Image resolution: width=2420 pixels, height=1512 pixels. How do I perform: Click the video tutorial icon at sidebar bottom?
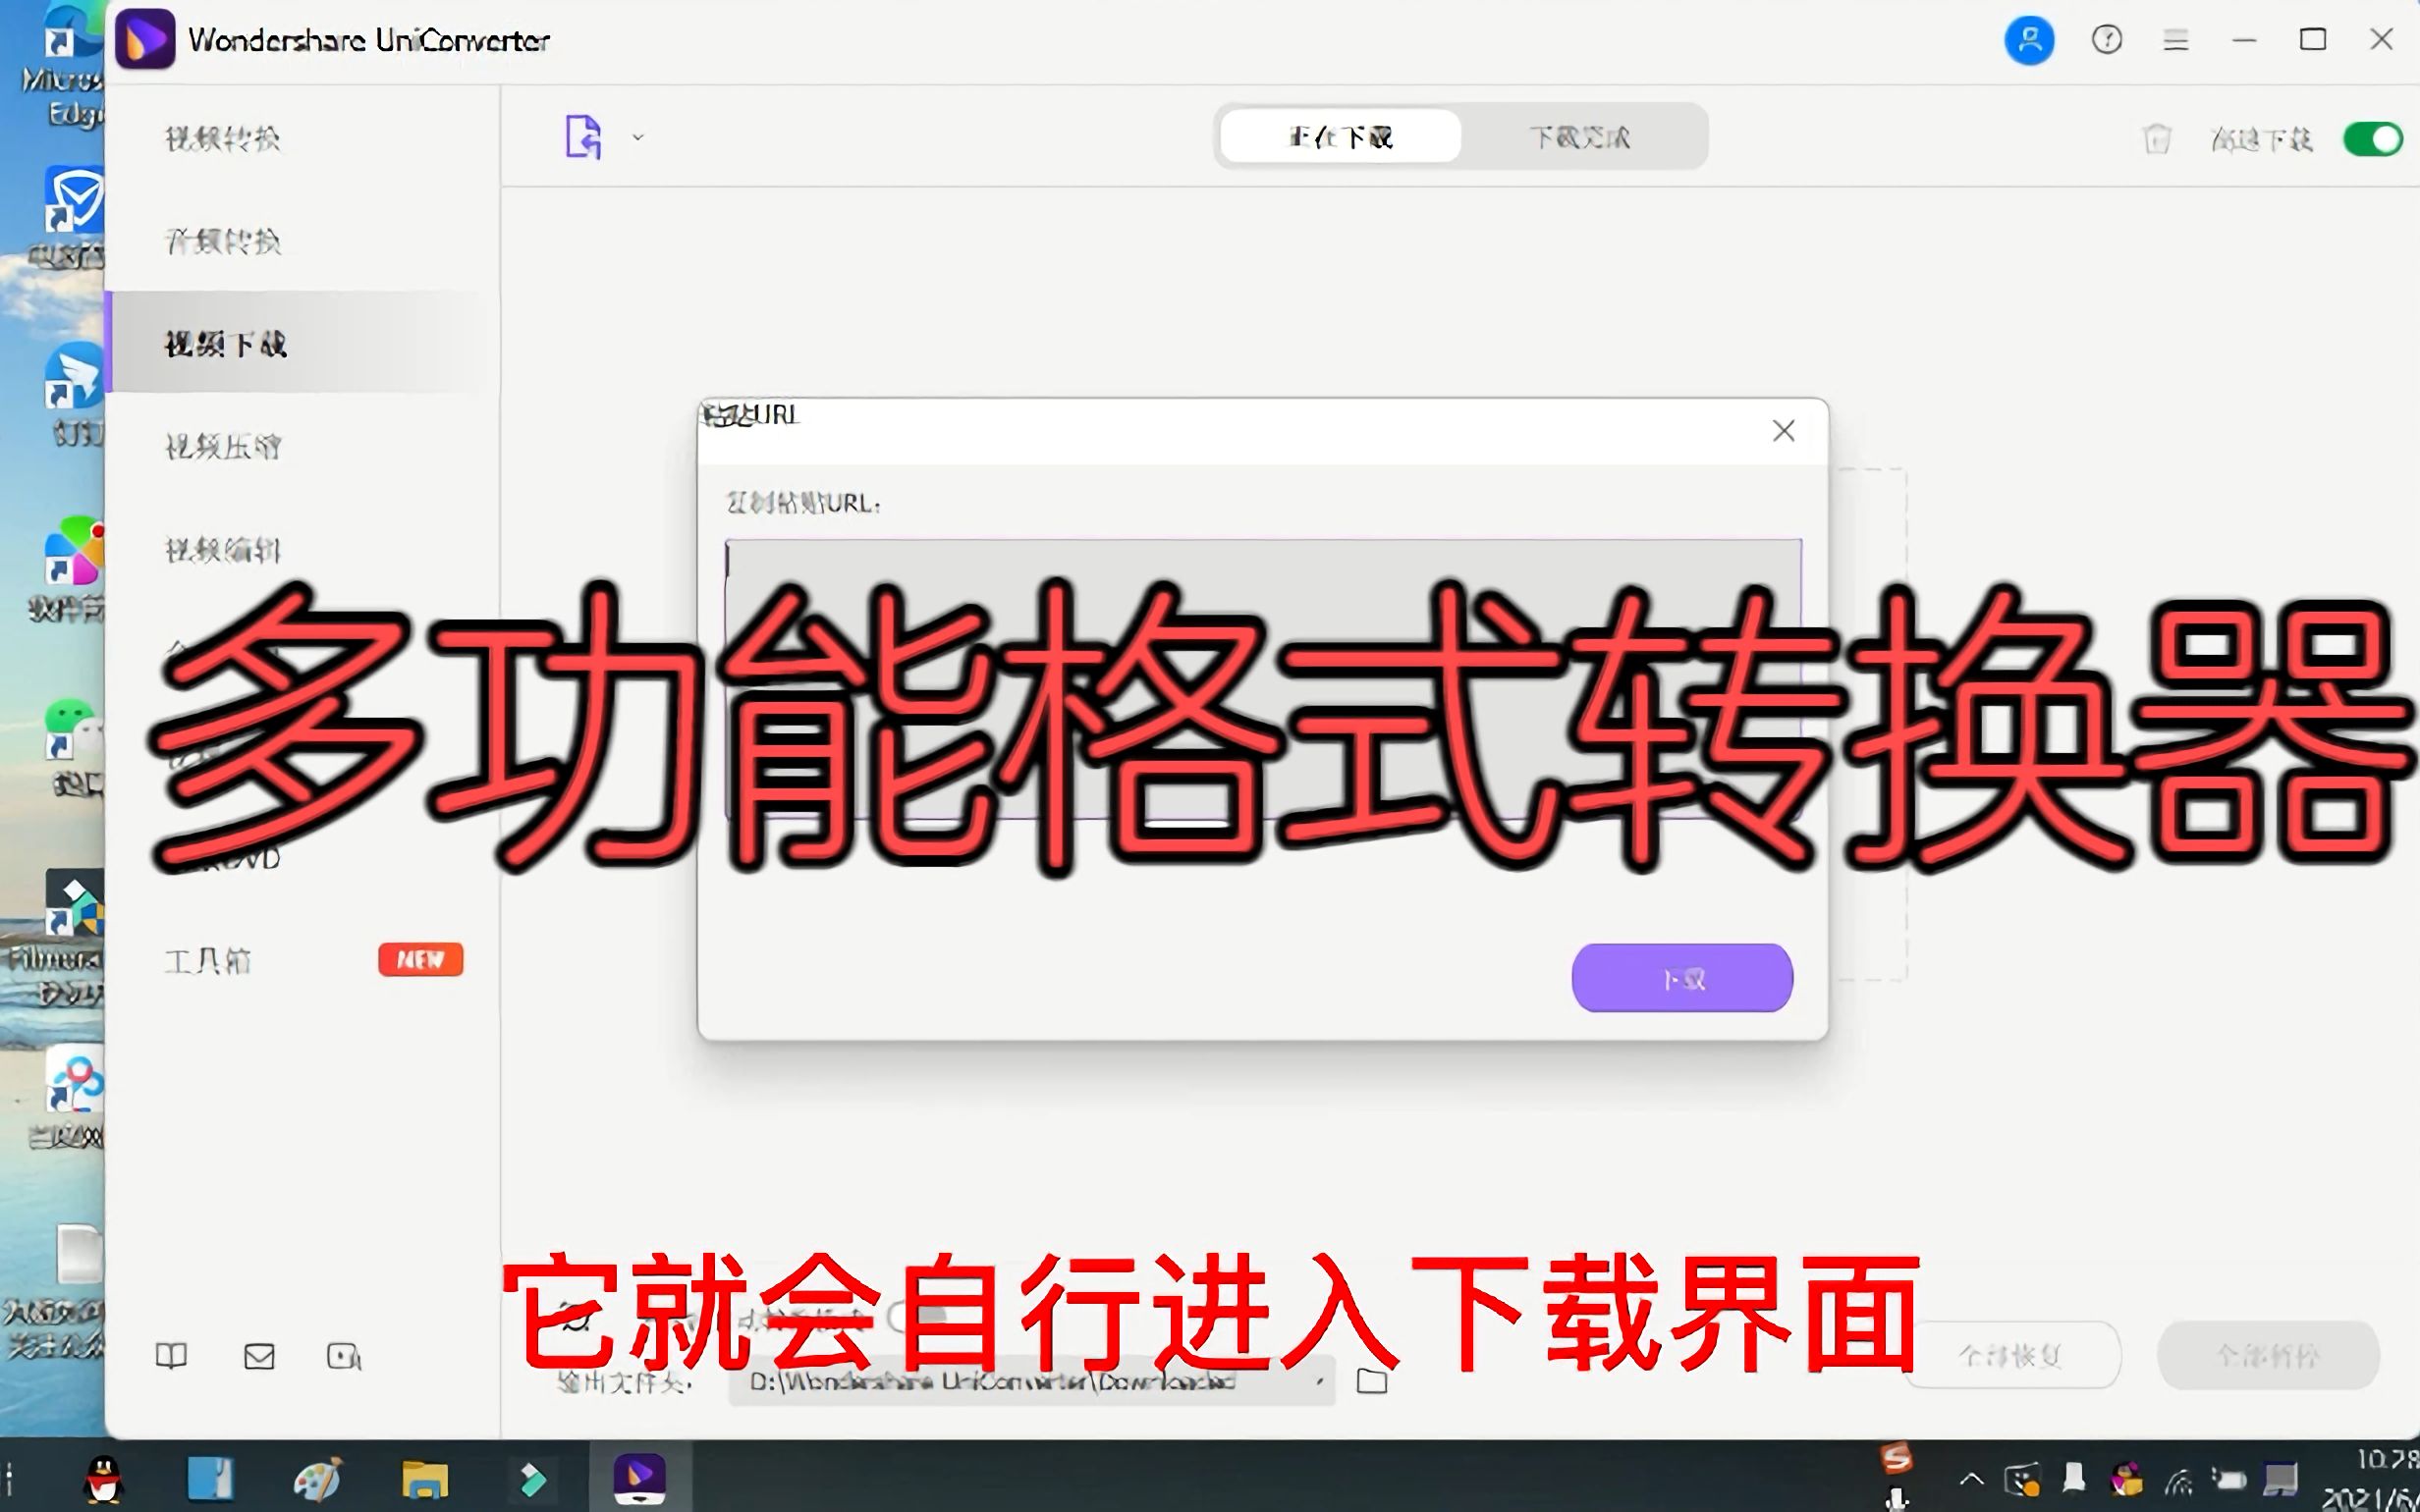[344, 1356]
